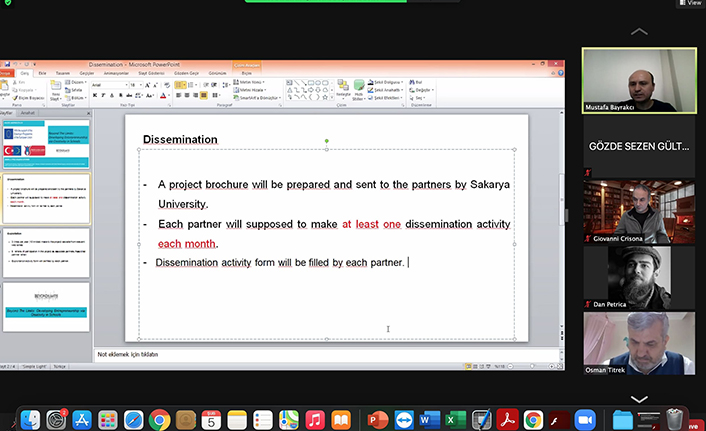Open the Trash in the dock
Screen dimensions: 706x431
[x=676, y=419]
